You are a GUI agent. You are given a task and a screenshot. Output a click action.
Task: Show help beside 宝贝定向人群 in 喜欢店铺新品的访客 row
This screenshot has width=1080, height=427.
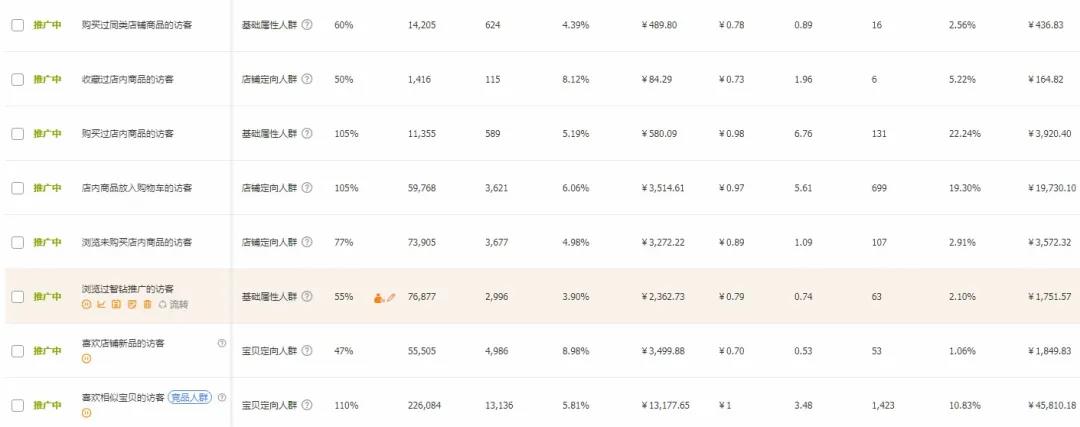307,351
